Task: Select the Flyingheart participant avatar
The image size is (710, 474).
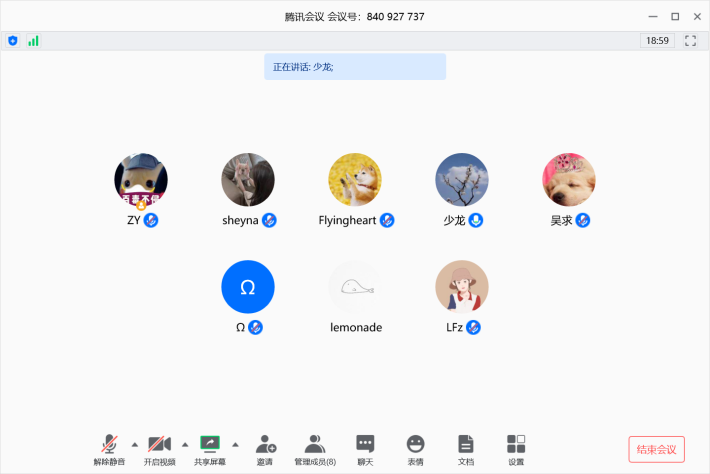Action: [x=355, y=180]
